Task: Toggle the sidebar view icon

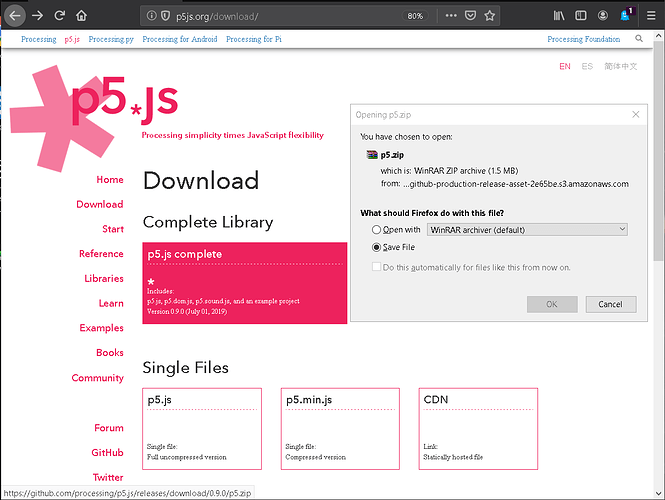Action: point(581,16)
